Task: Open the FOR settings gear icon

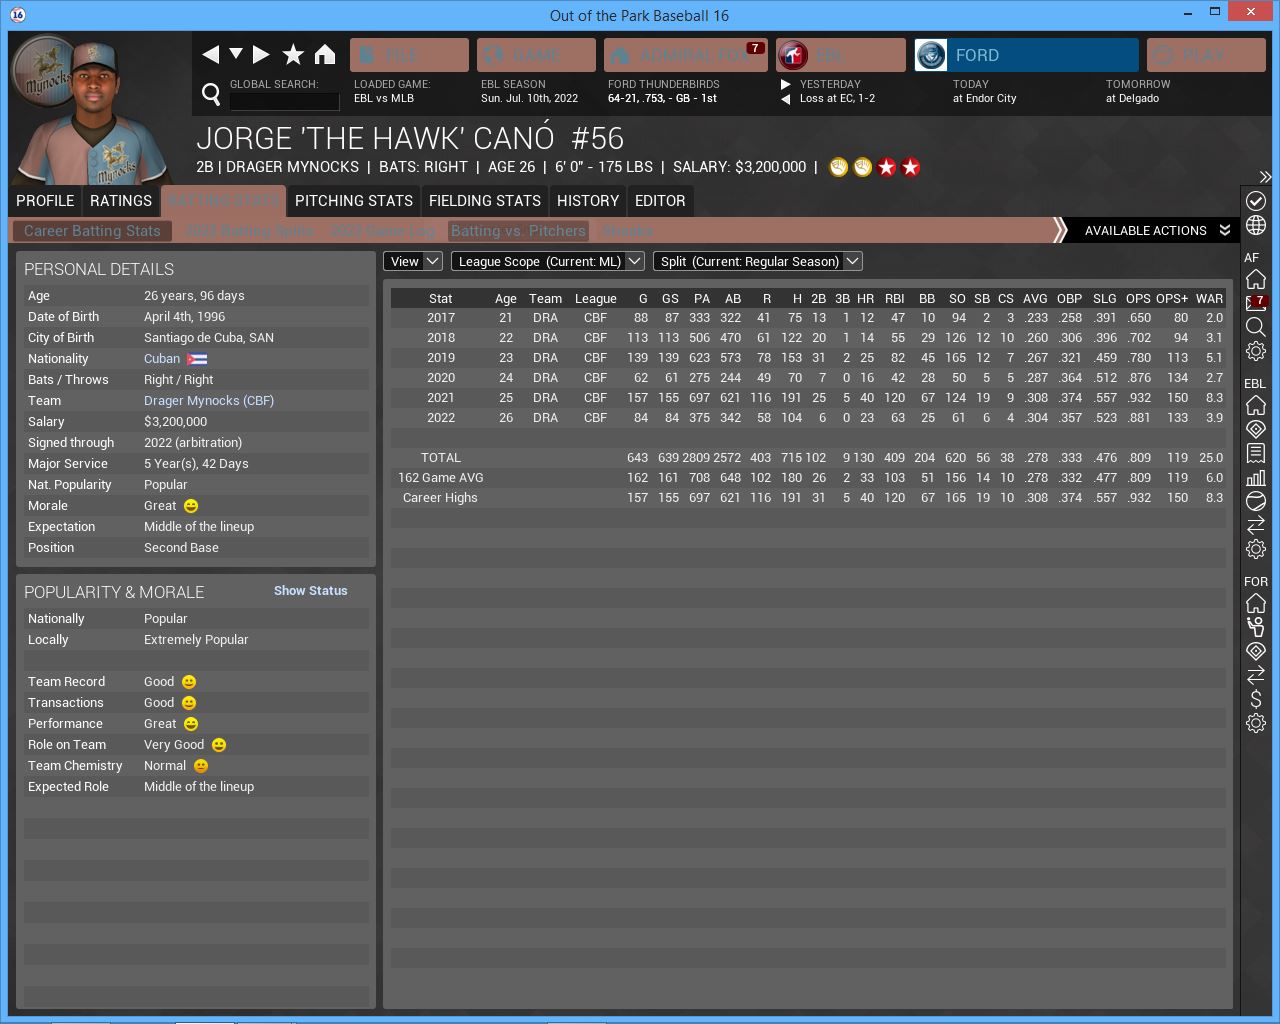Action: 1256,723
